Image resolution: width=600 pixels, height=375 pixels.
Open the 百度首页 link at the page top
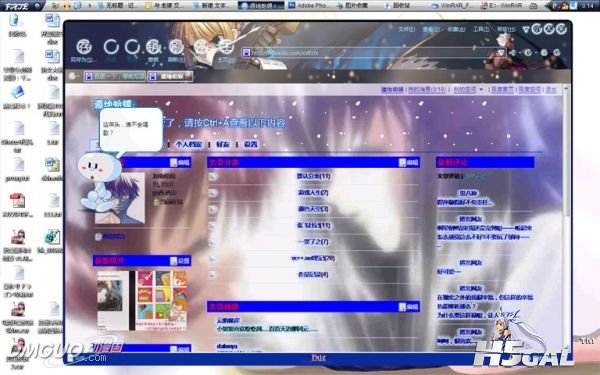(x=502, y=90)
